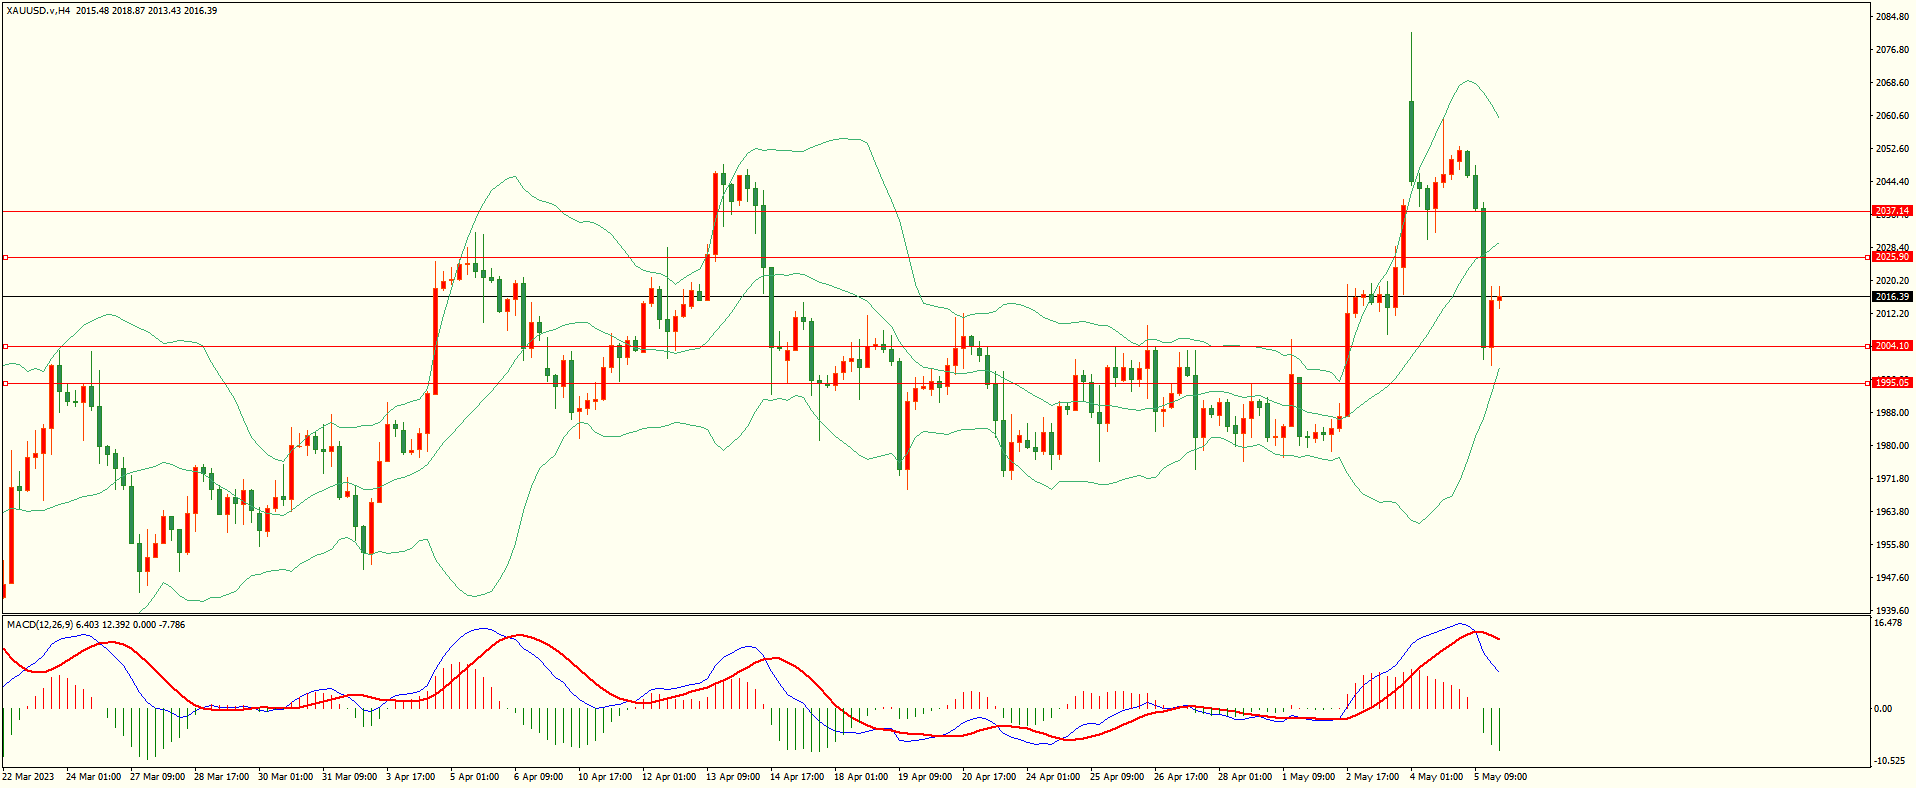The height and width of the screenshot is (788, 1916).
Task: Click the 2076.80 price axis label
Action: coord(1893,50)
